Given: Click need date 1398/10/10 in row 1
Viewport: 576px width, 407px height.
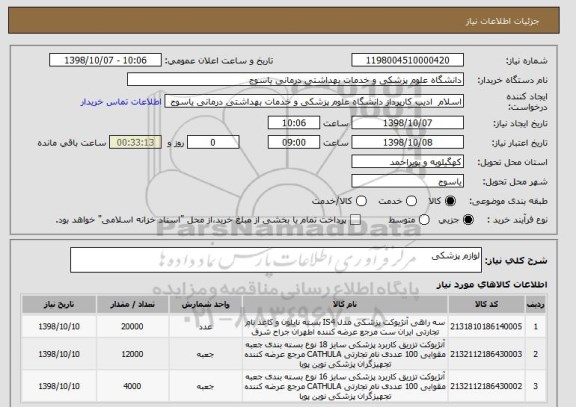Looking at the screenshot, I should pyautogui.click(x=59, y=327).
